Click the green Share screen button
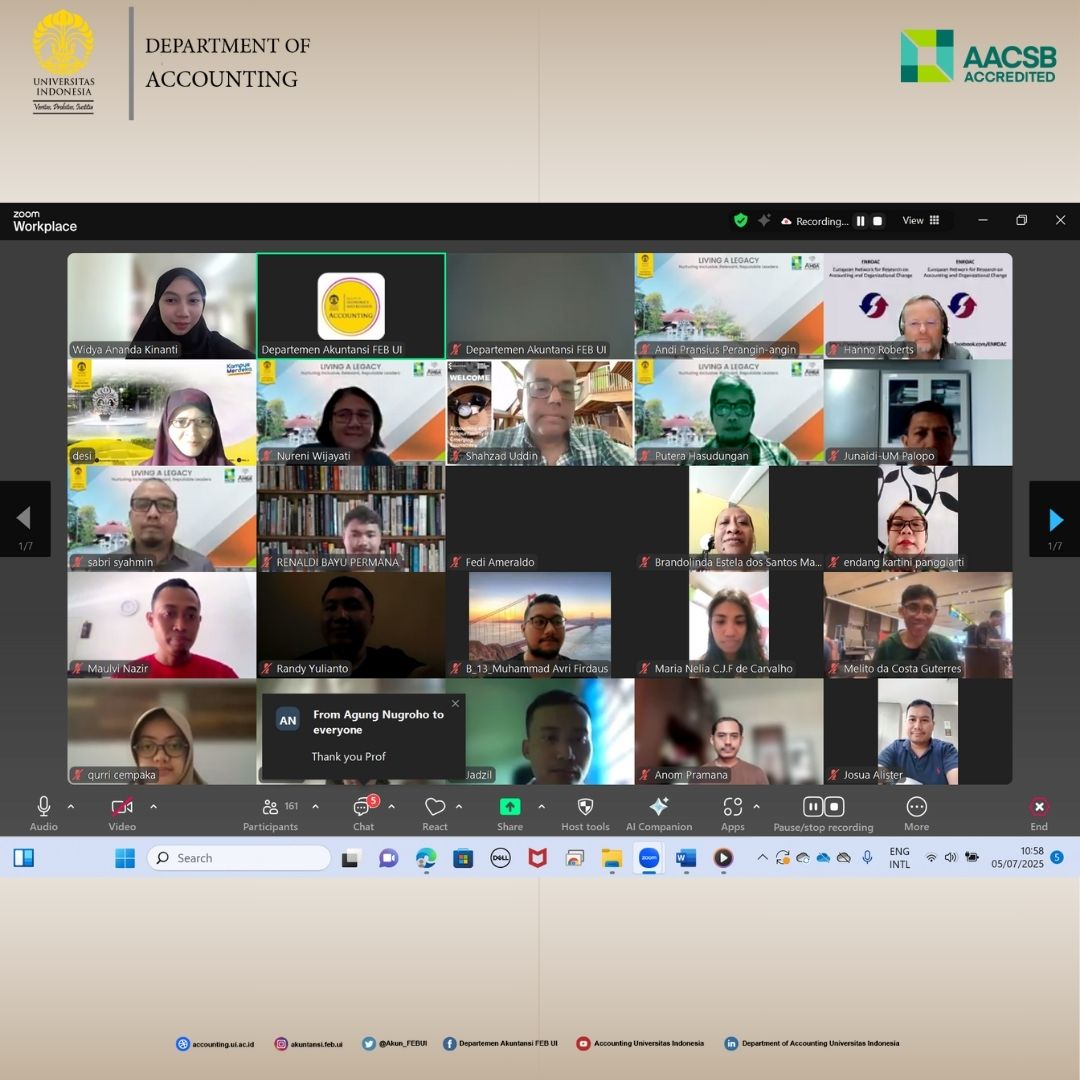The height and width of the screenshot is (1080, 1080). coord(510,807)
